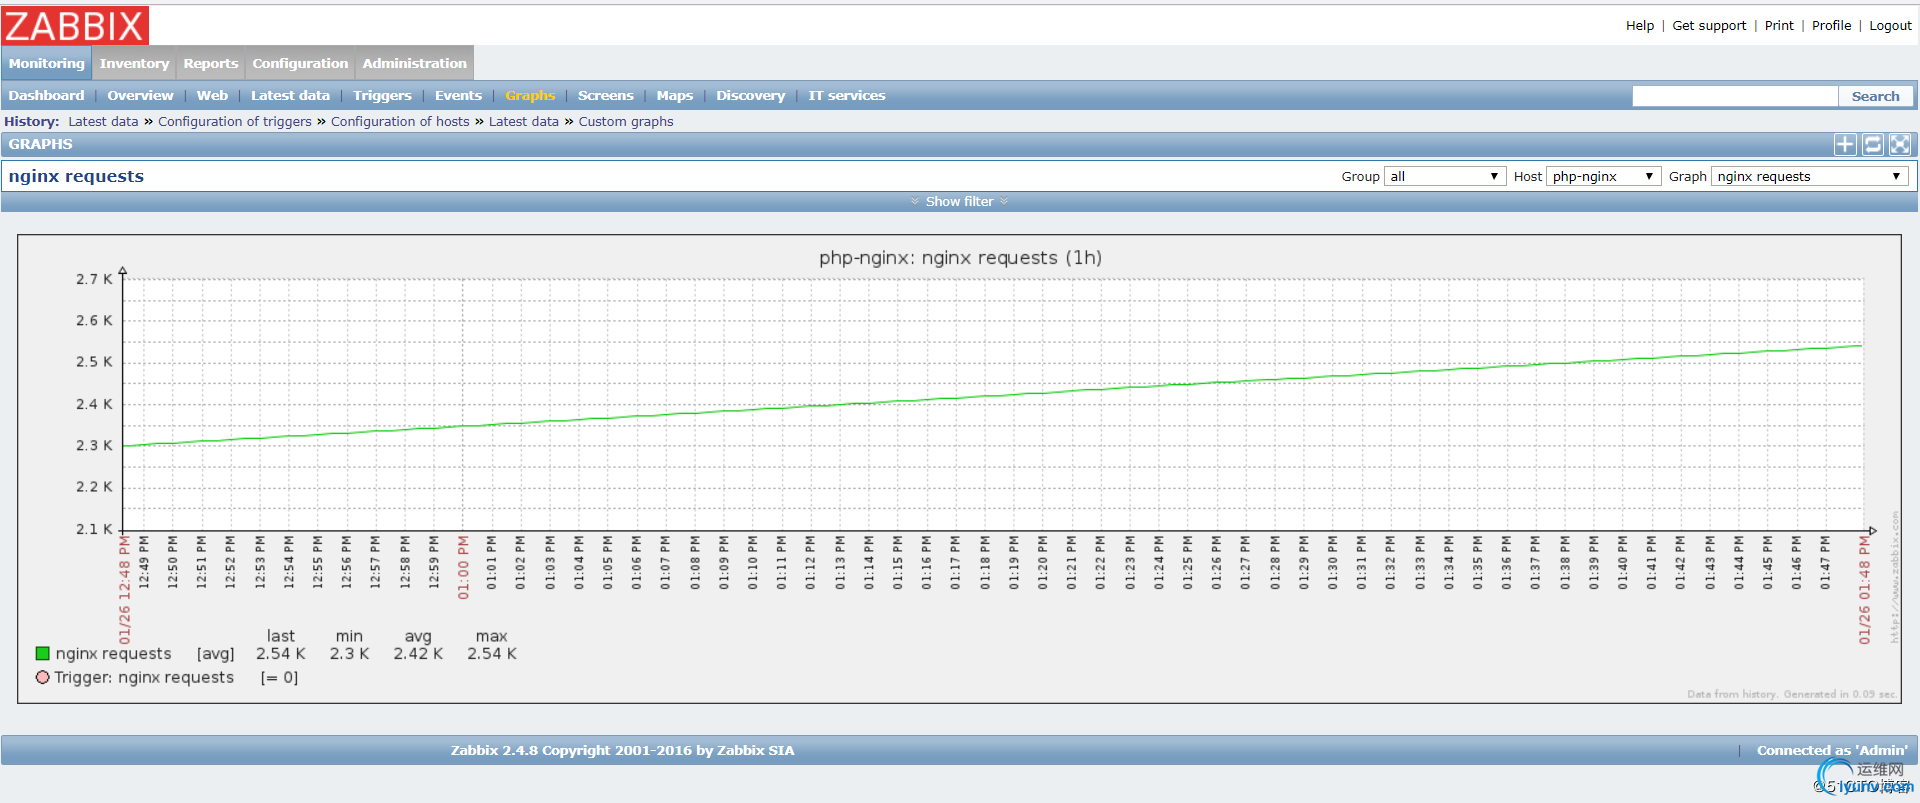Screen dimensions: 1920x803
Task: Expand the Show filter bar
Action: coord(959,202)
